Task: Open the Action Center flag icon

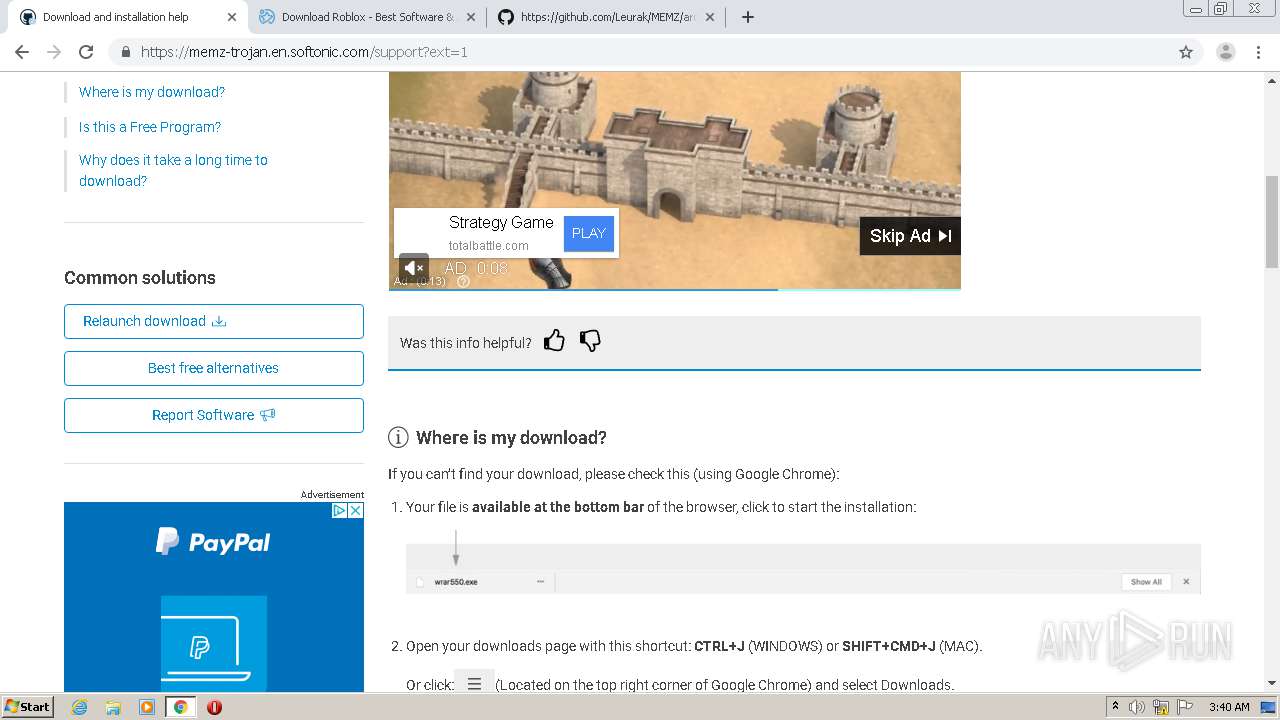Action: click(1184, 707)
